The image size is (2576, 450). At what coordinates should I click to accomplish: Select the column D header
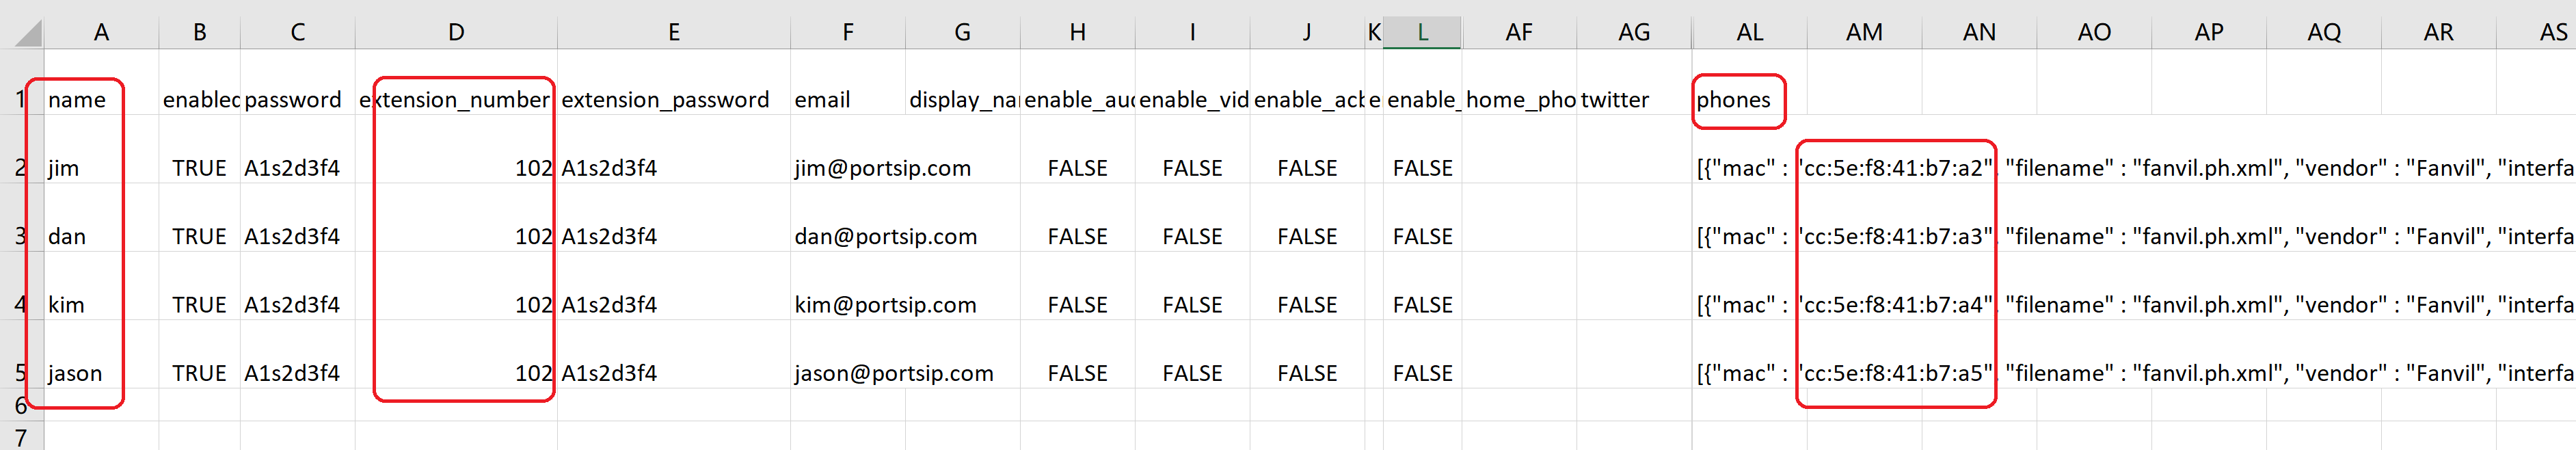click(x=456, y=32)
